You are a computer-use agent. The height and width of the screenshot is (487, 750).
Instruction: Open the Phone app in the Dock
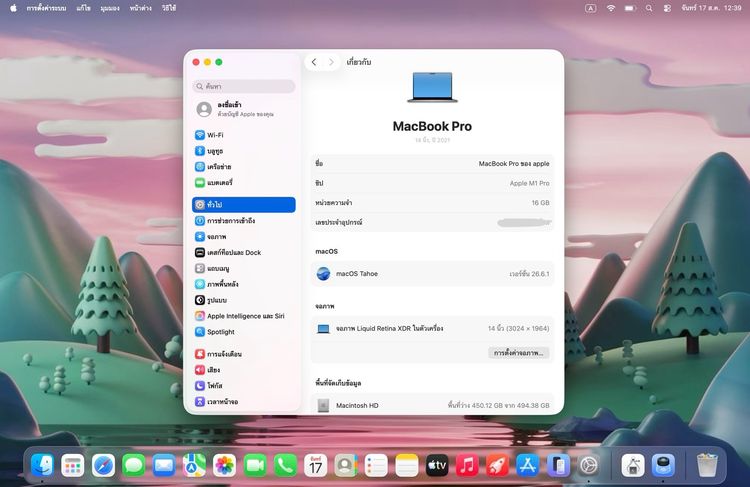(x=285, y=465)
